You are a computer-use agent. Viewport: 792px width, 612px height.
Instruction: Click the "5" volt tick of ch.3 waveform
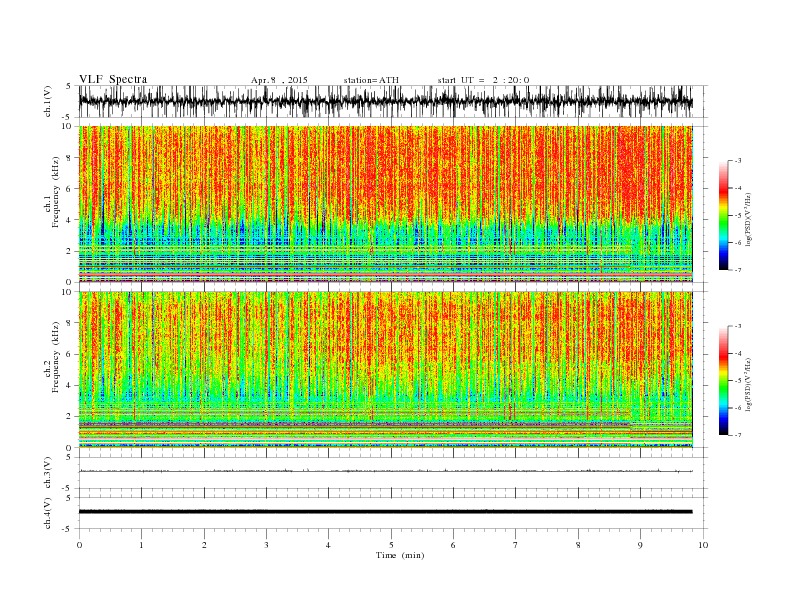69,457
